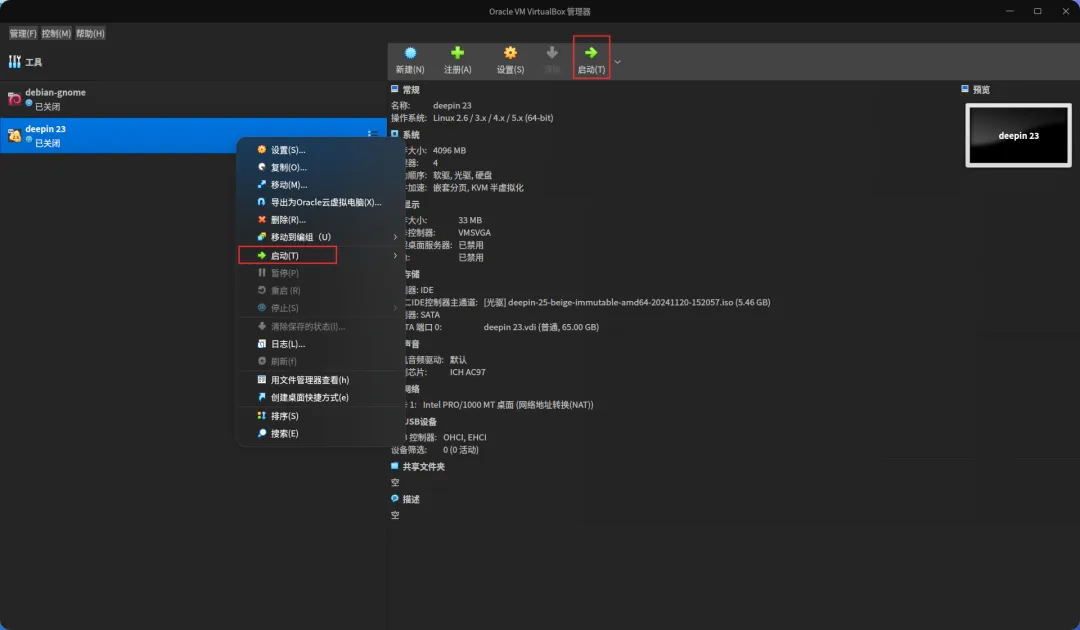Click the disabled 清除保存的状态(I)... entry

[319, 326]
